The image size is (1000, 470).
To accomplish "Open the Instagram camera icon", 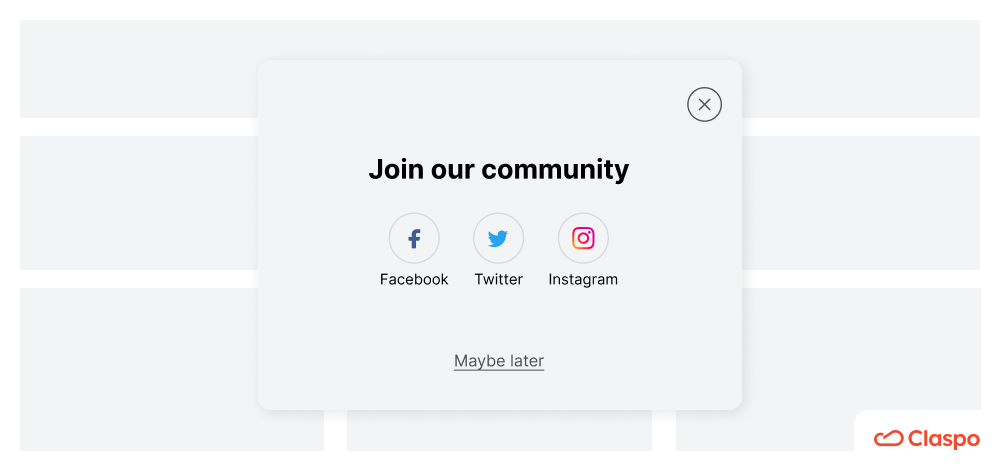I will tap(583, 239).
